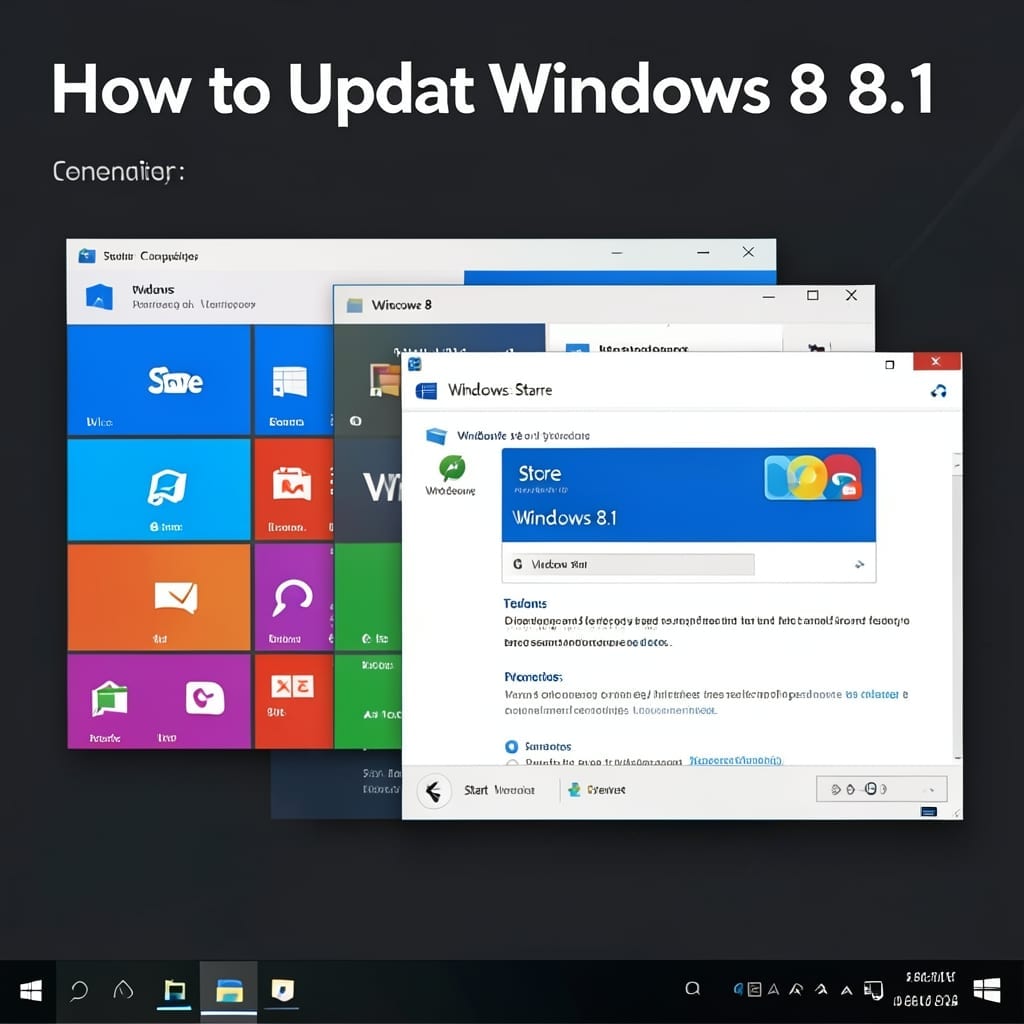1024x1024 pixels.
Task: Open the red photos tile
Action: (x=293, y=490)
